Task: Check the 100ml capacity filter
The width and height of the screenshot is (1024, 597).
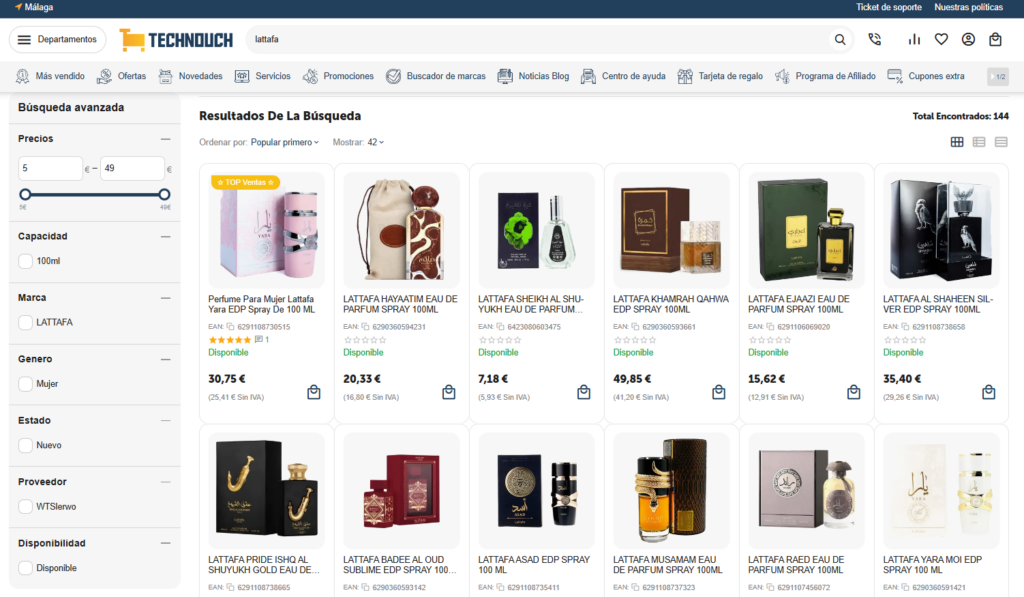Action: [x=25, y=261]
